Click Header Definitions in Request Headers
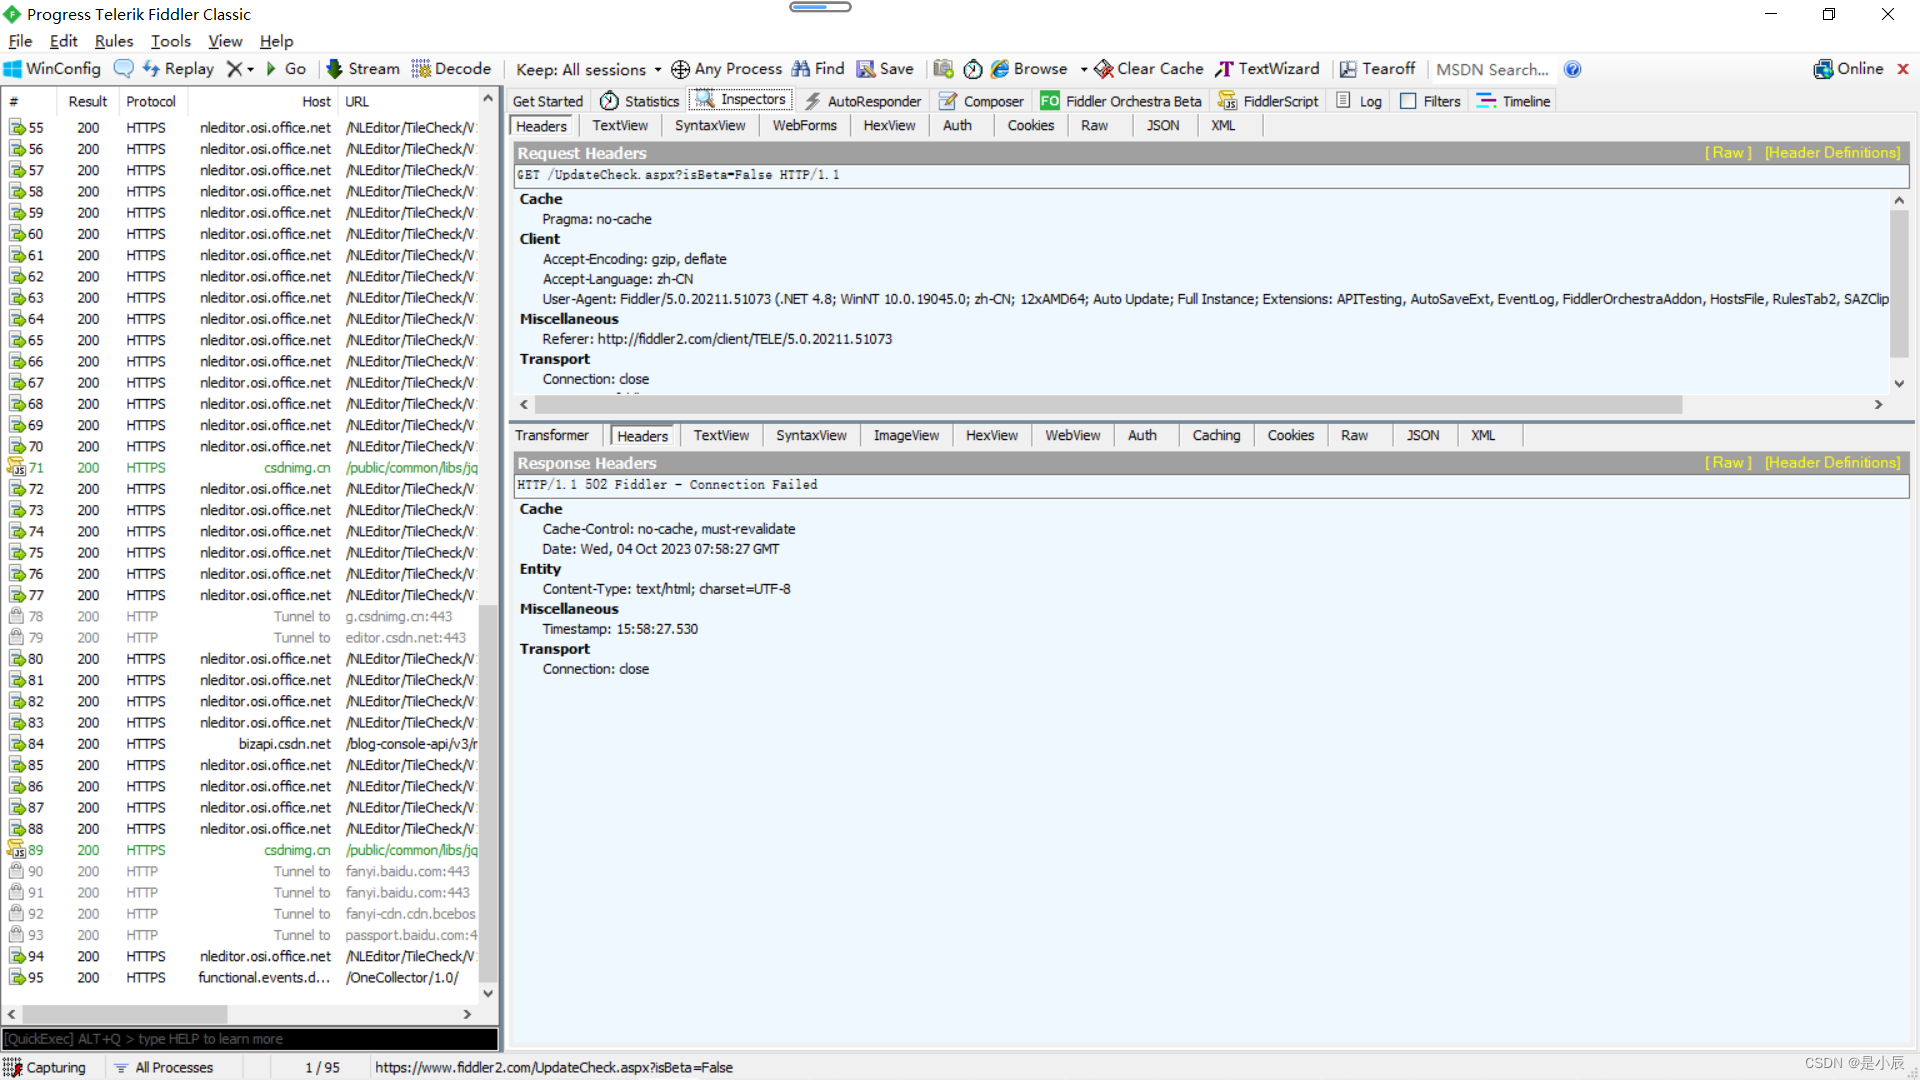Viewport: 1920px width, 1080px height. [1832, 152]
